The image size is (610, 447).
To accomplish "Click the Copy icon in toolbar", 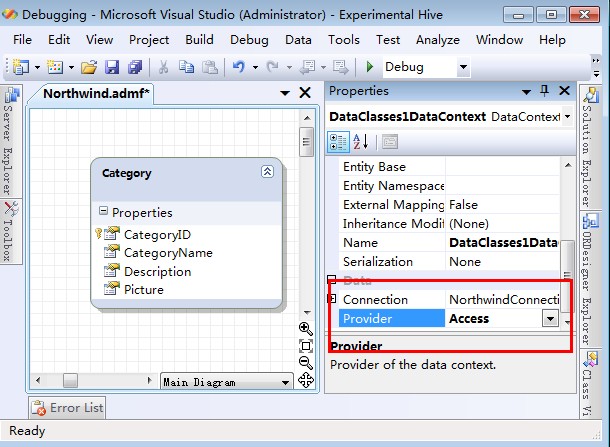I will pyautogui.click(x=186, y=67).
